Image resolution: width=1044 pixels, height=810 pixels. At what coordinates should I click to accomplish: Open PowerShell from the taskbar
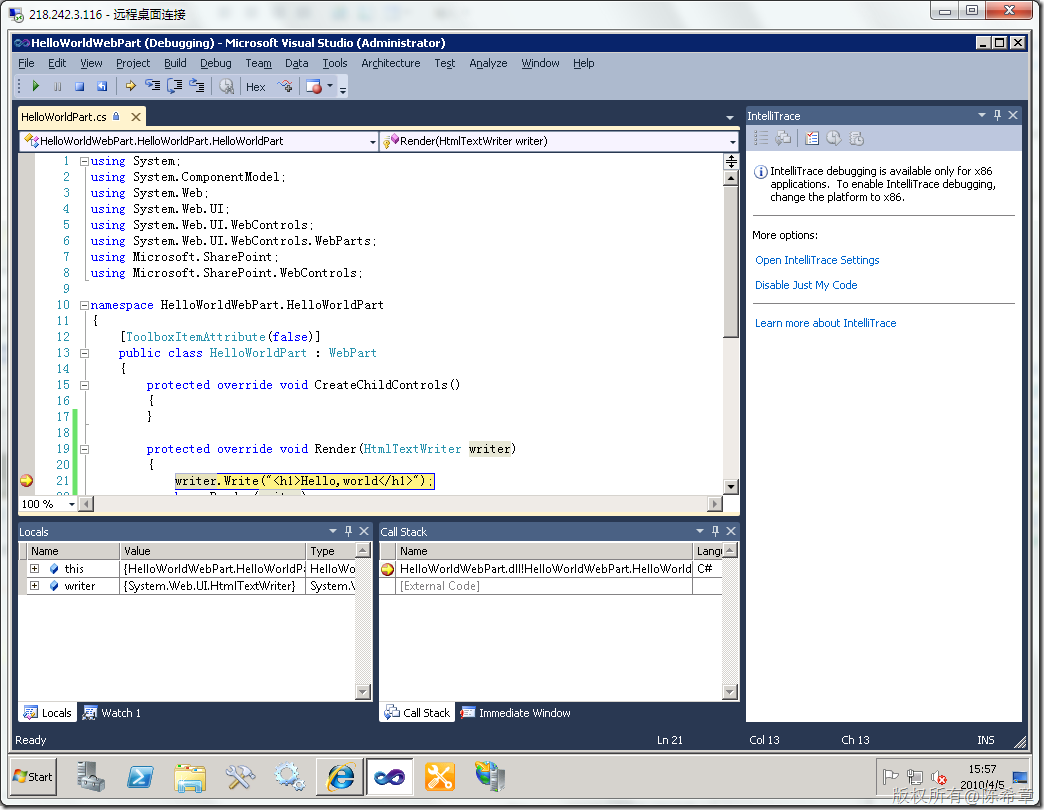click(x=140, y=777)
